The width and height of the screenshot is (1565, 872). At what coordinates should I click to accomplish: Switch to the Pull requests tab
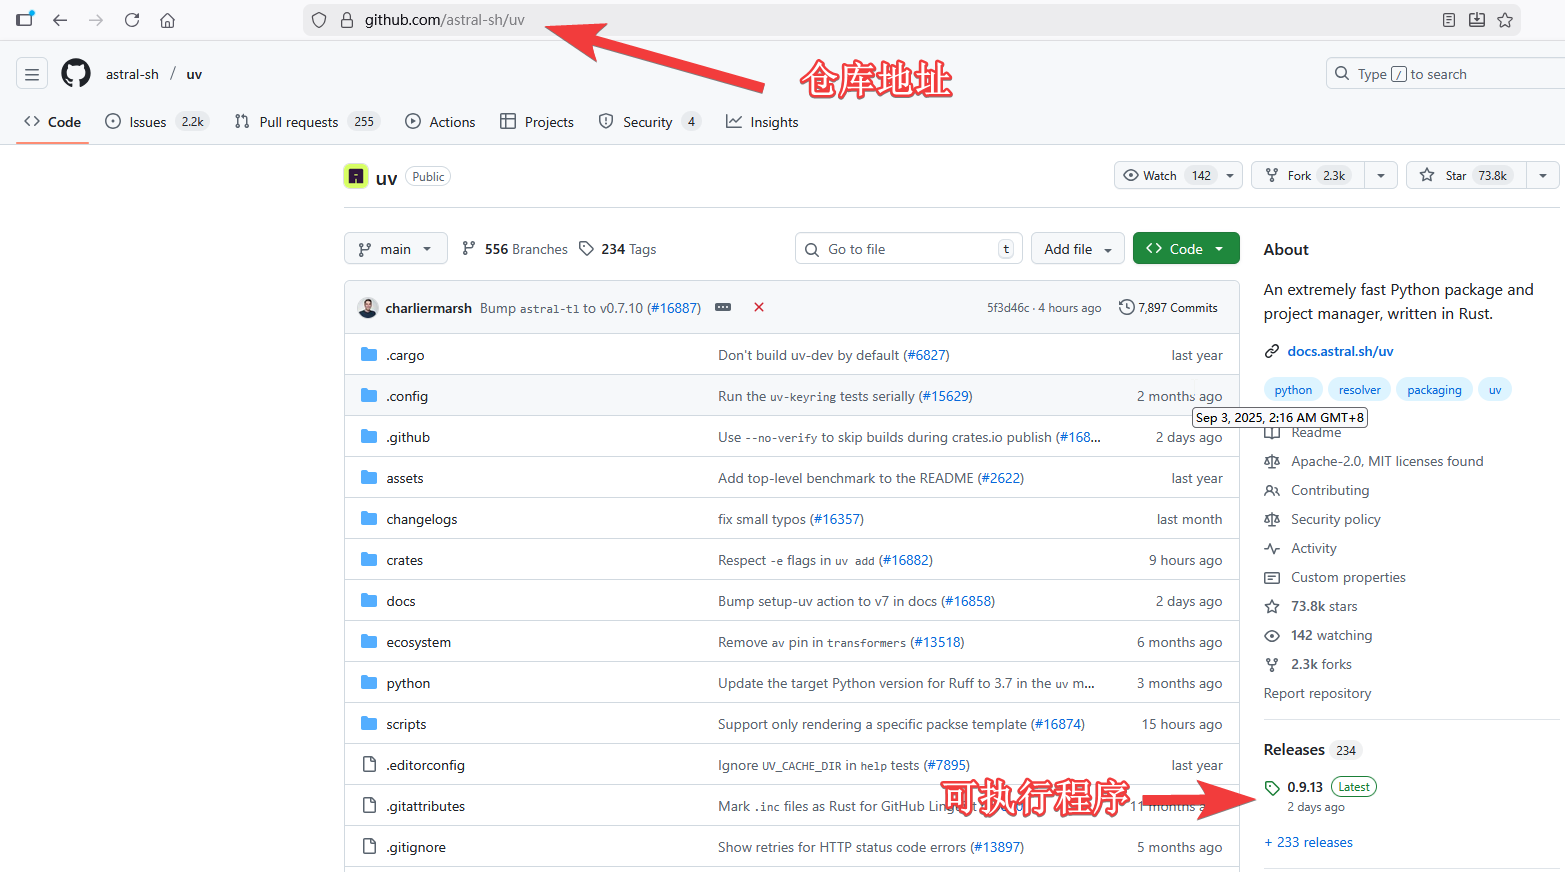307,122
